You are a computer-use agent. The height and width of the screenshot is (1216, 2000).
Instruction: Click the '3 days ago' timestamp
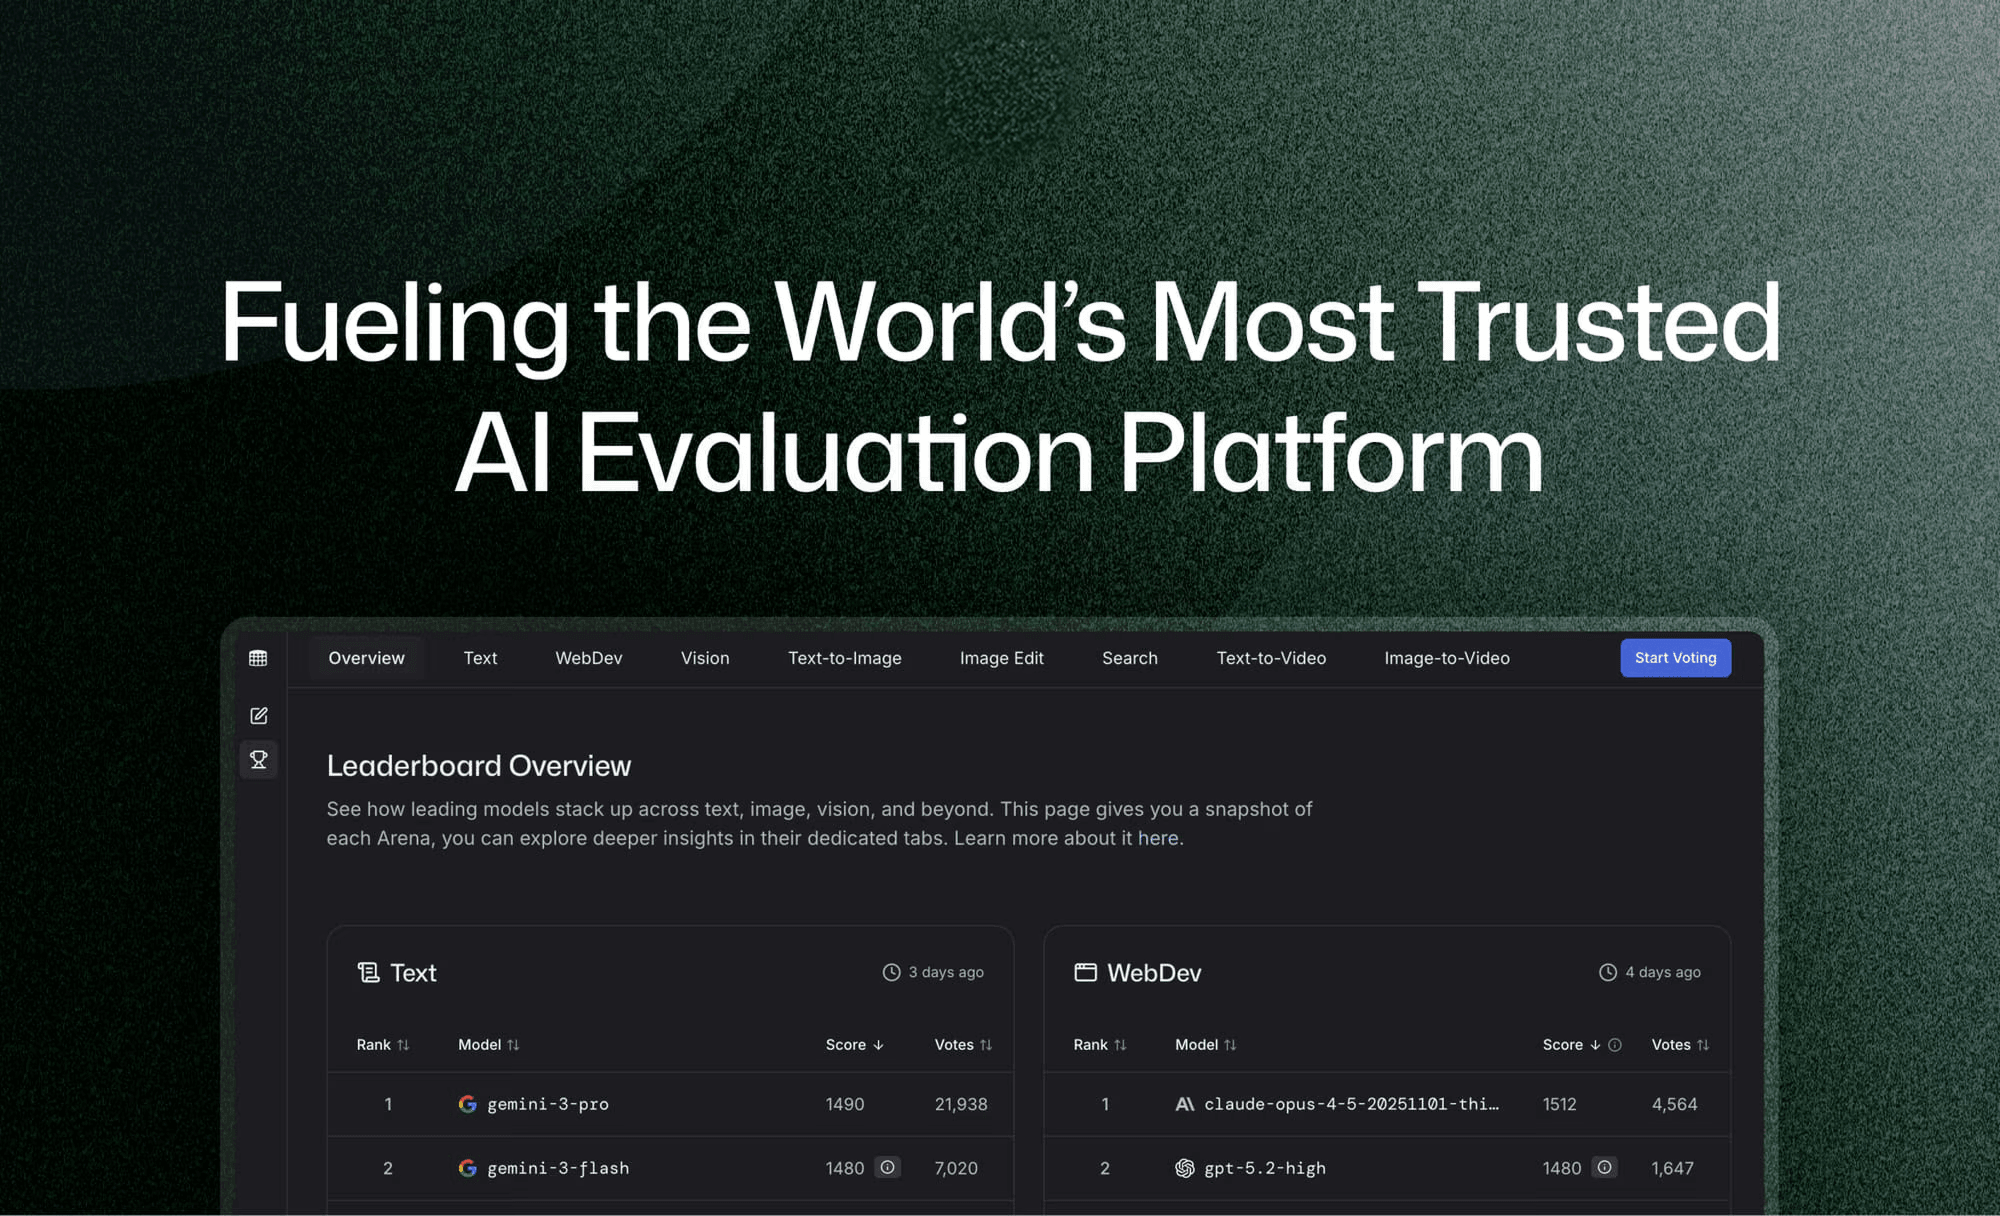coord(946,972)
